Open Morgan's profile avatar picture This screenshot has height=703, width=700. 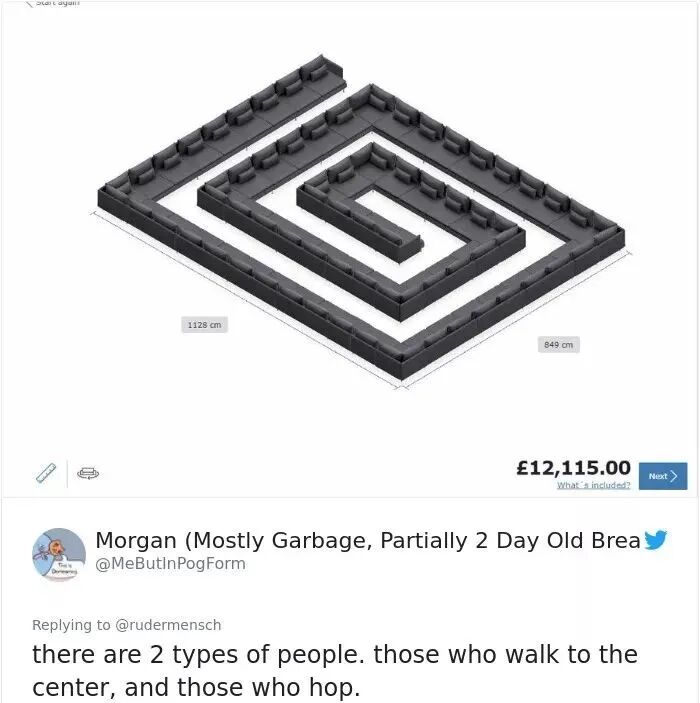(x=59, y=555)
